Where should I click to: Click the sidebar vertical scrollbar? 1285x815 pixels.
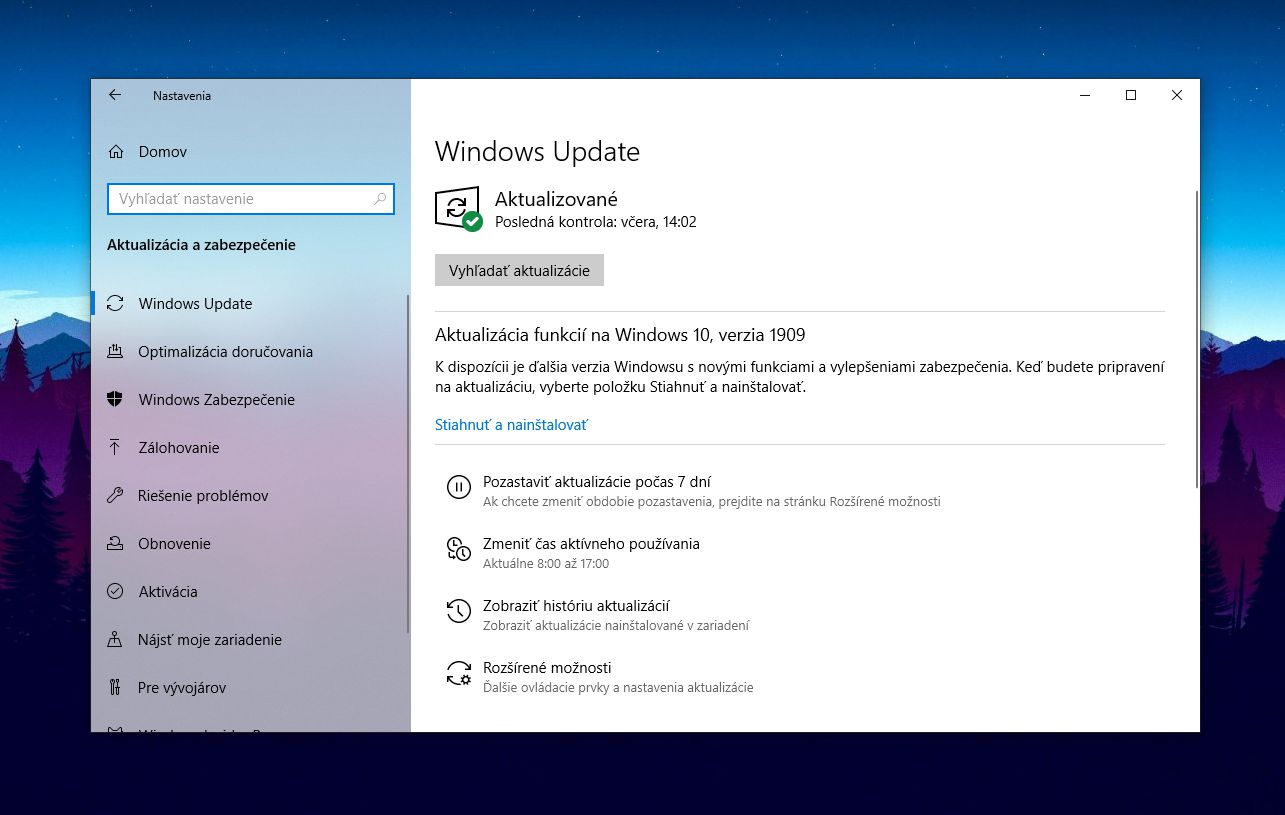click(408, 463)
